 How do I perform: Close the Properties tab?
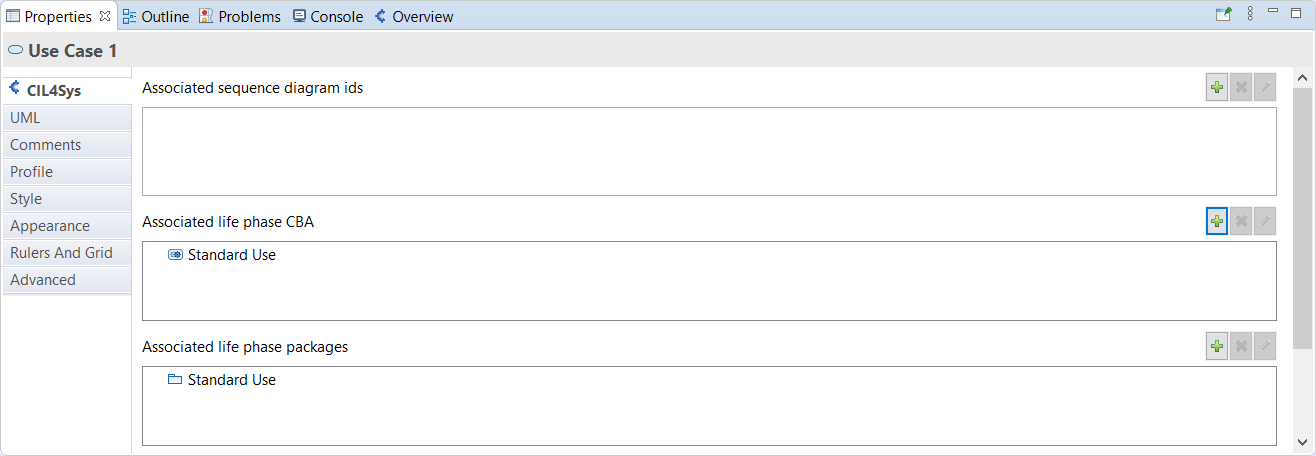(x=105, y=16)
